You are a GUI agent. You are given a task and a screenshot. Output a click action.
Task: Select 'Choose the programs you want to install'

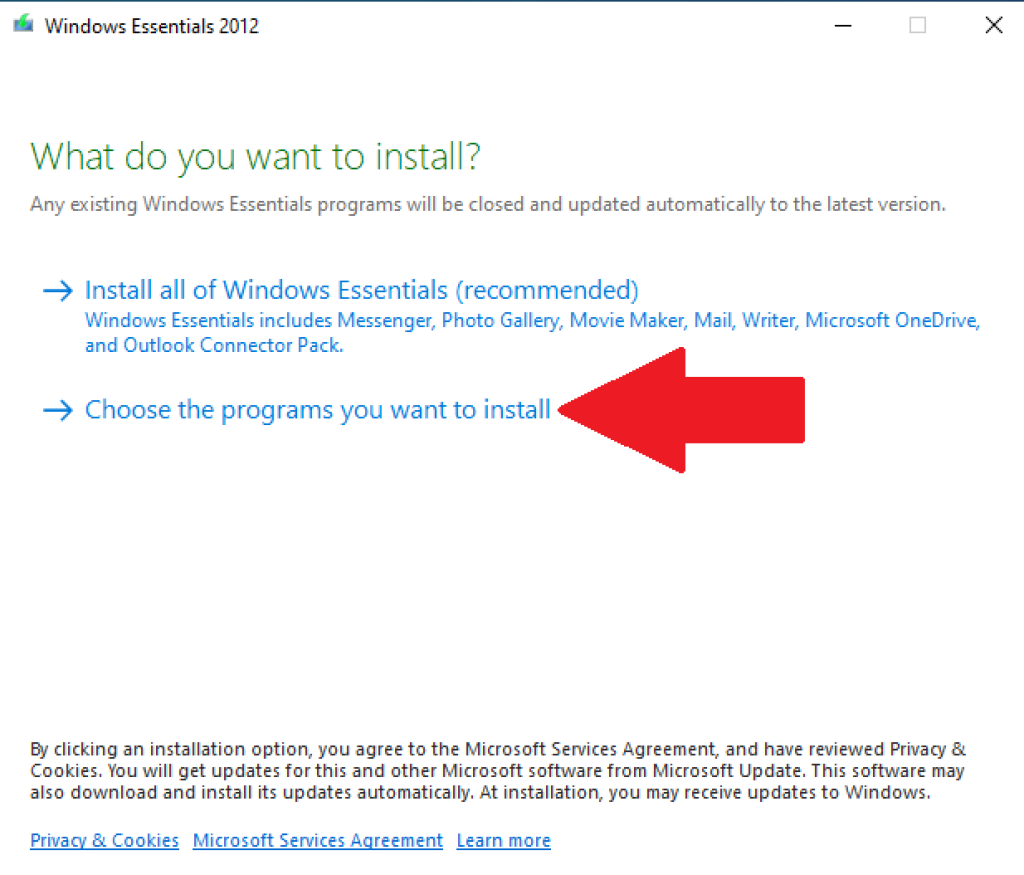point(317,409)
